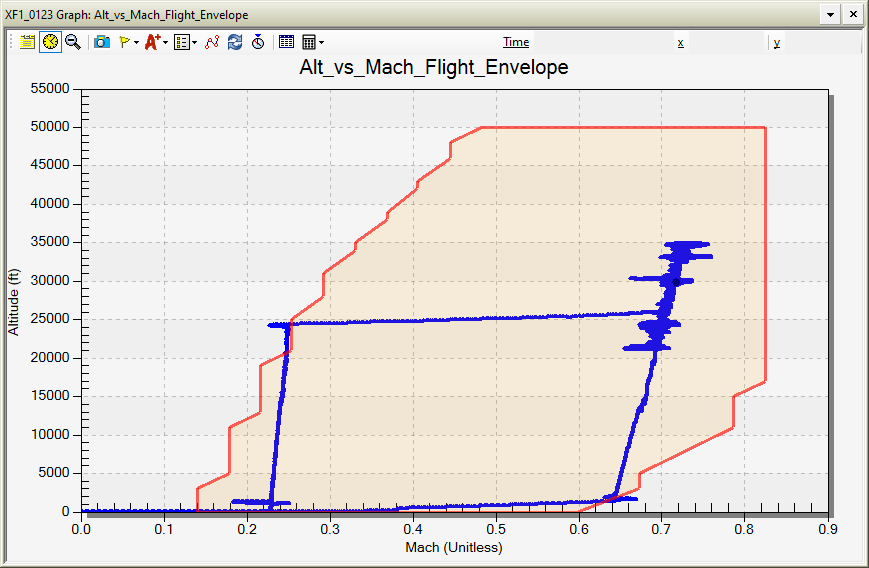Click the yellow flag marker icon

pyautogui.click(x=125, y=42)
